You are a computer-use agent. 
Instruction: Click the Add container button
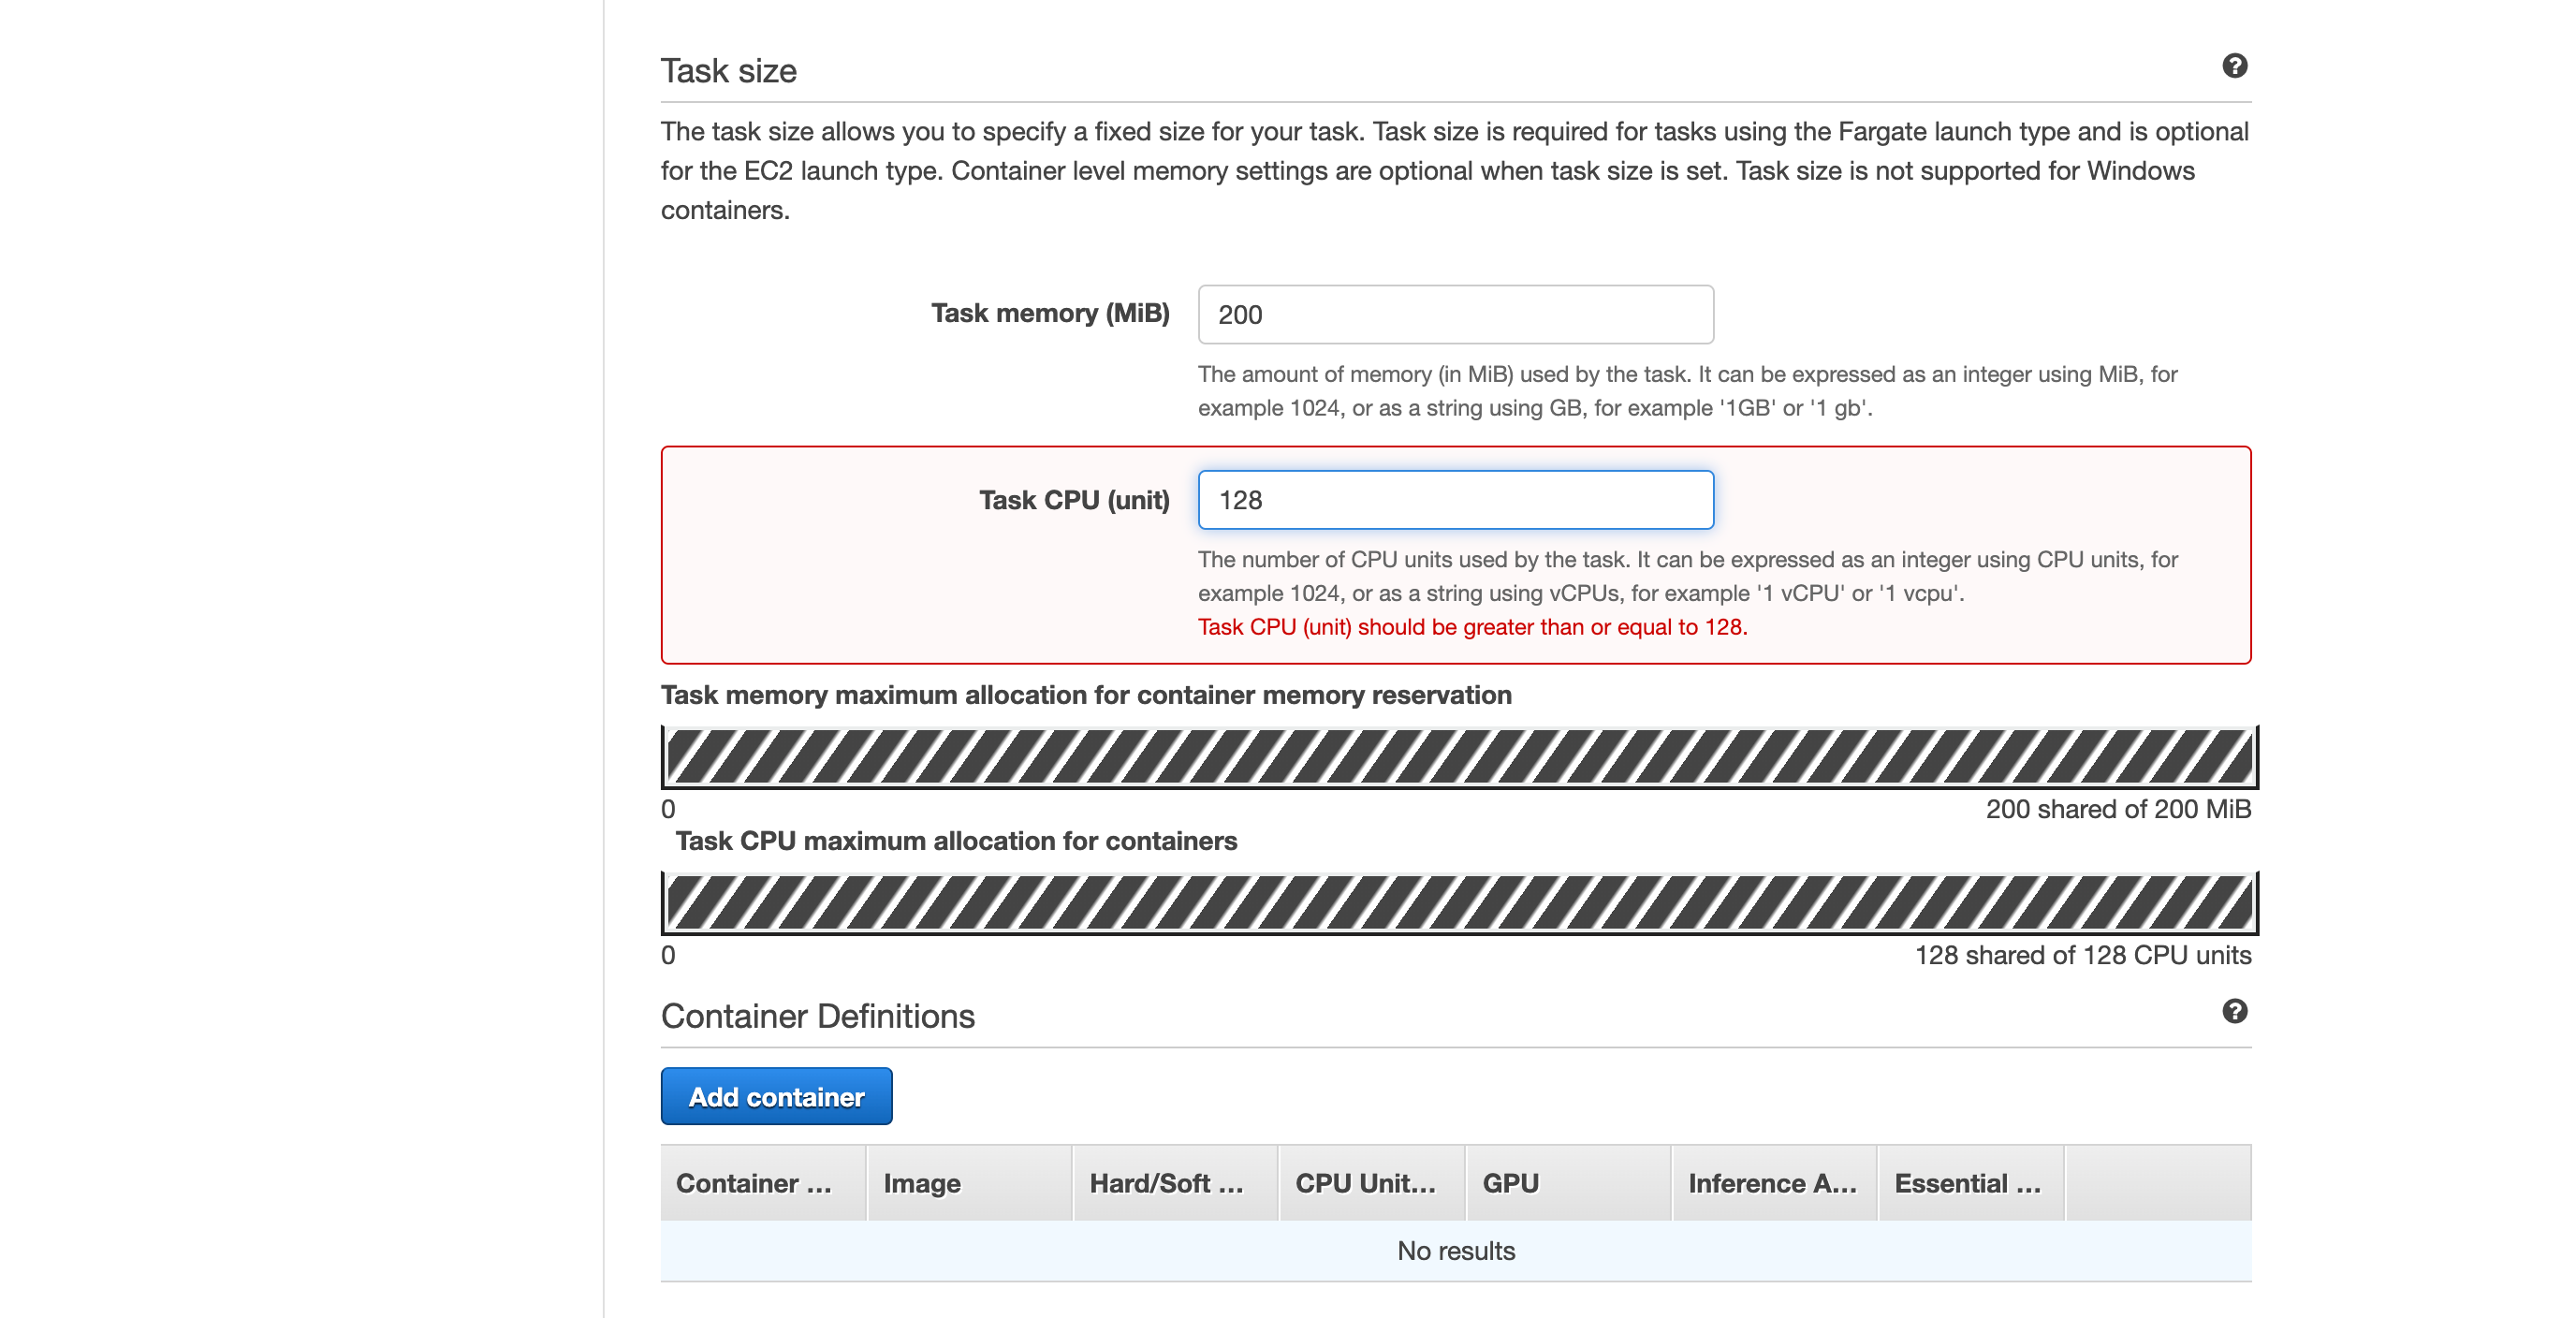point(776,1096)
